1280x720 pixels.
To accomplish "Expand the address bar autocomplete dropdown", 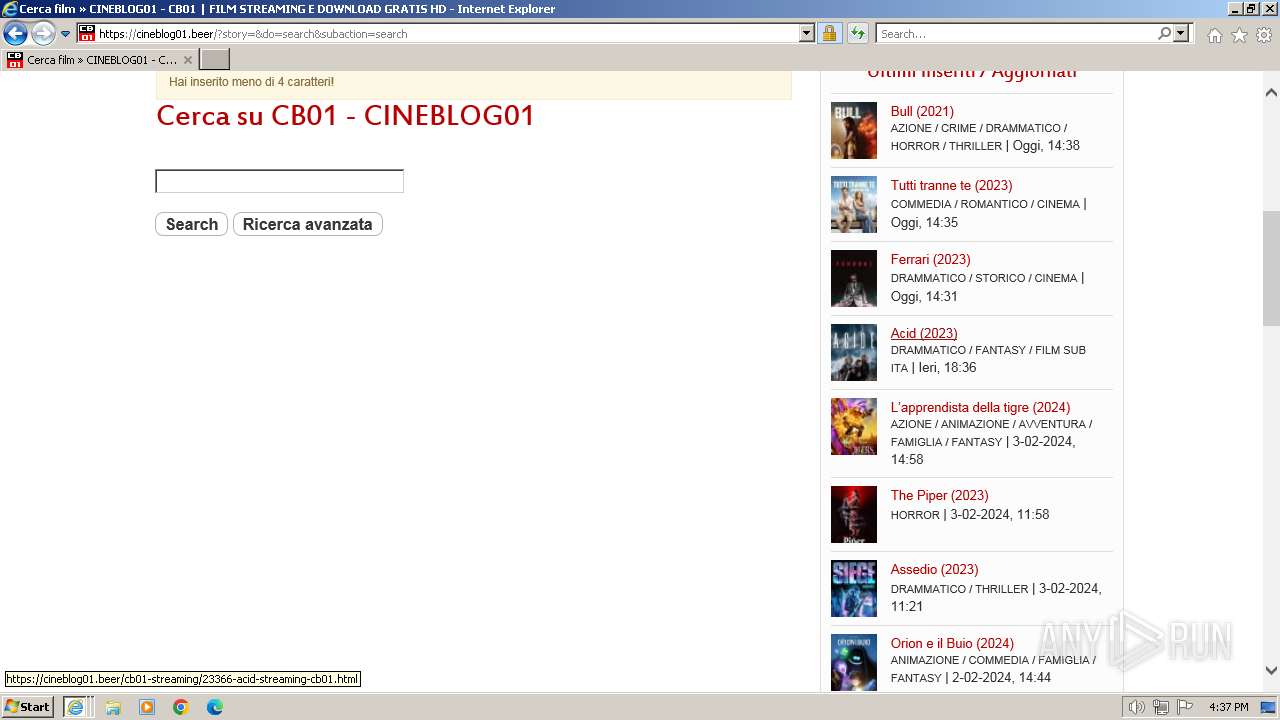I will click(x=807, y=33).
